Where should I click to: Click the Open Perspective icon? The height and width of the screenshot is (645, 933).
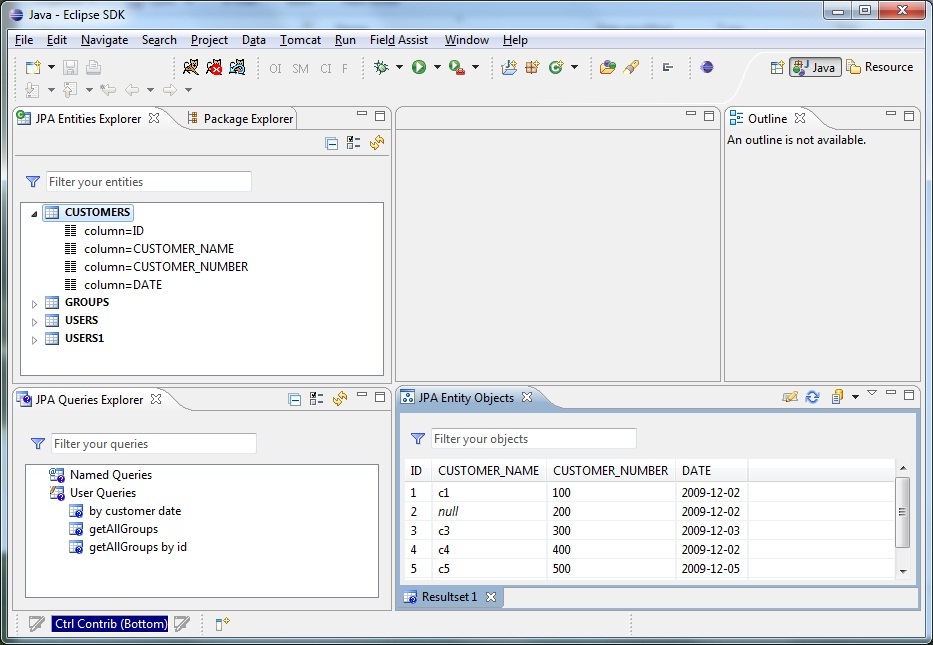pos(777,67)
